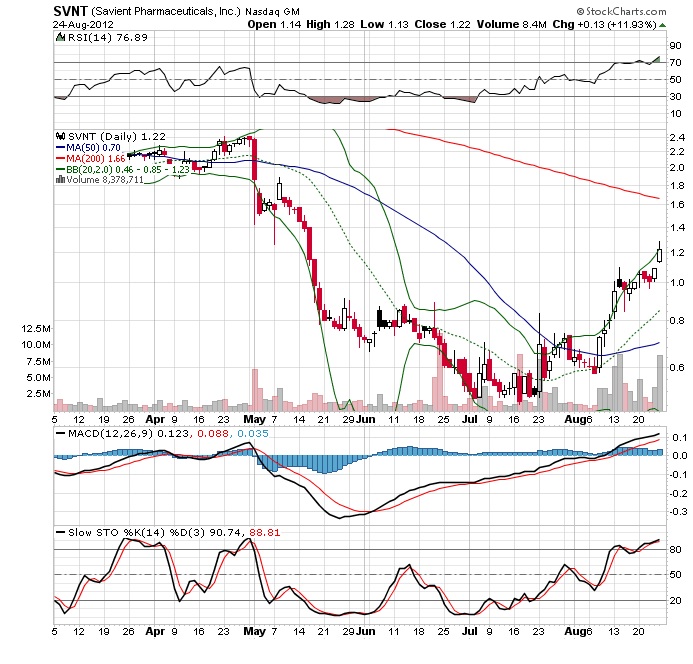The width and height of the screenshot is (693, 664).
Task: Click the volume bars icon in the legend
Action: (x=61, y=179)
